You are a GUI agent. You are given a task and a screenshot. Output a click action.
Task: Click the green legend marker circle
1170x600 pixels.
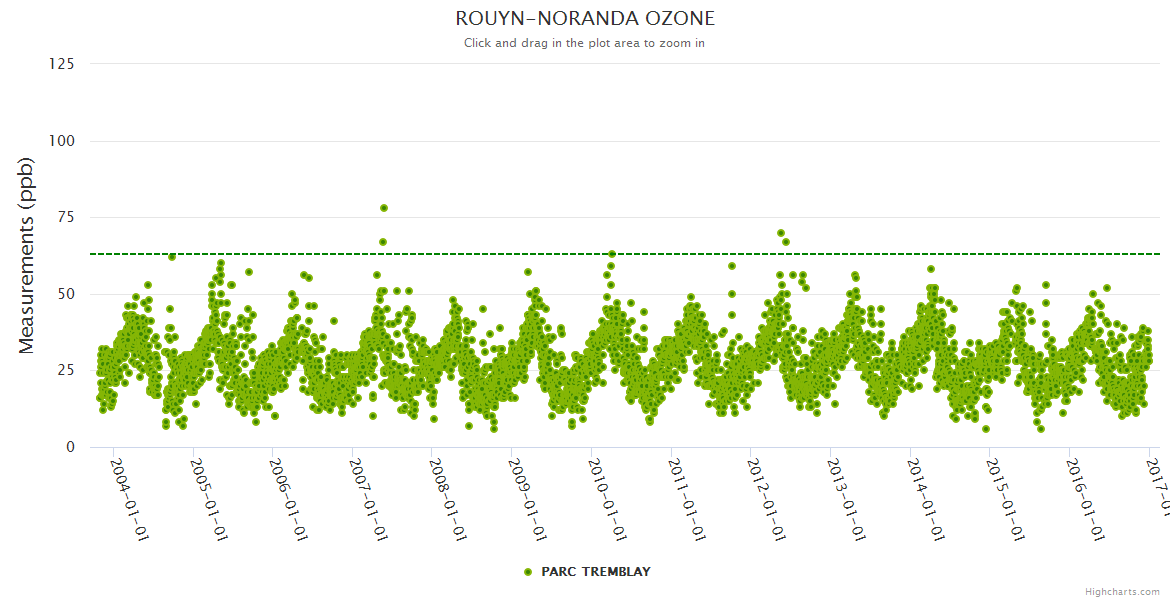tap(528, 572)
